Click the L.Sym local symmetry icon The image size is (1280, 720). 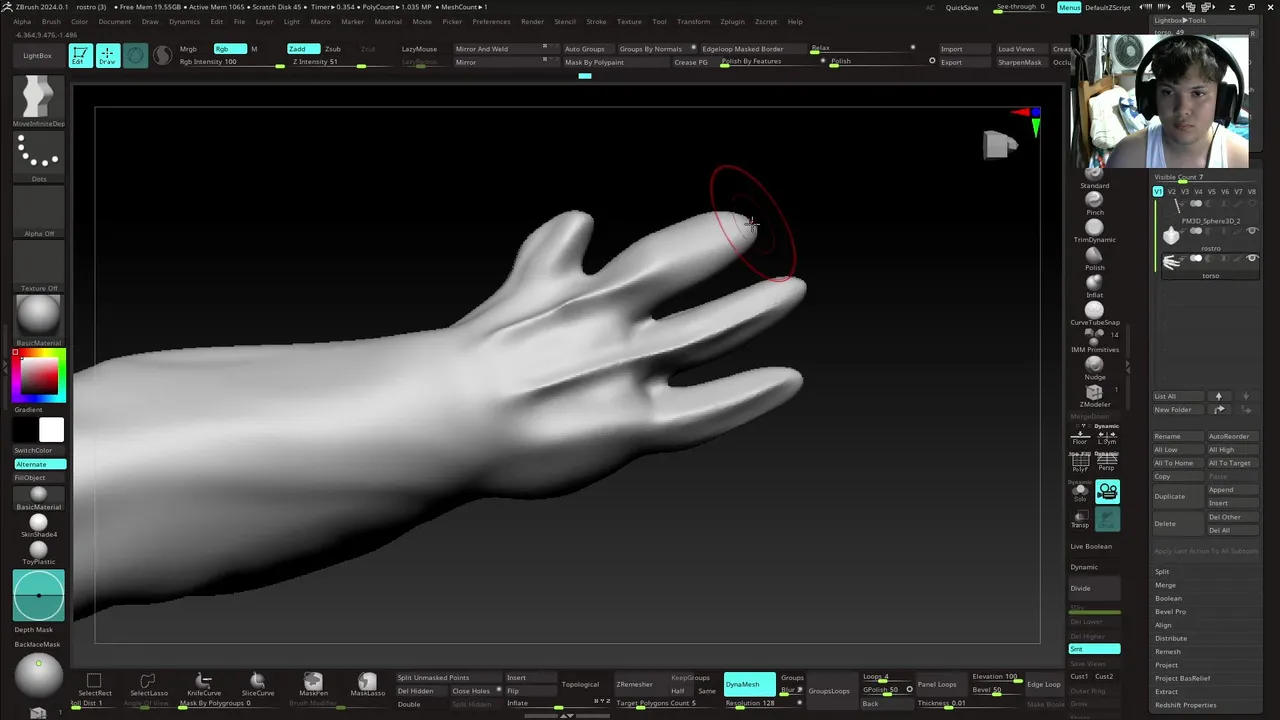coord(1107,437)
